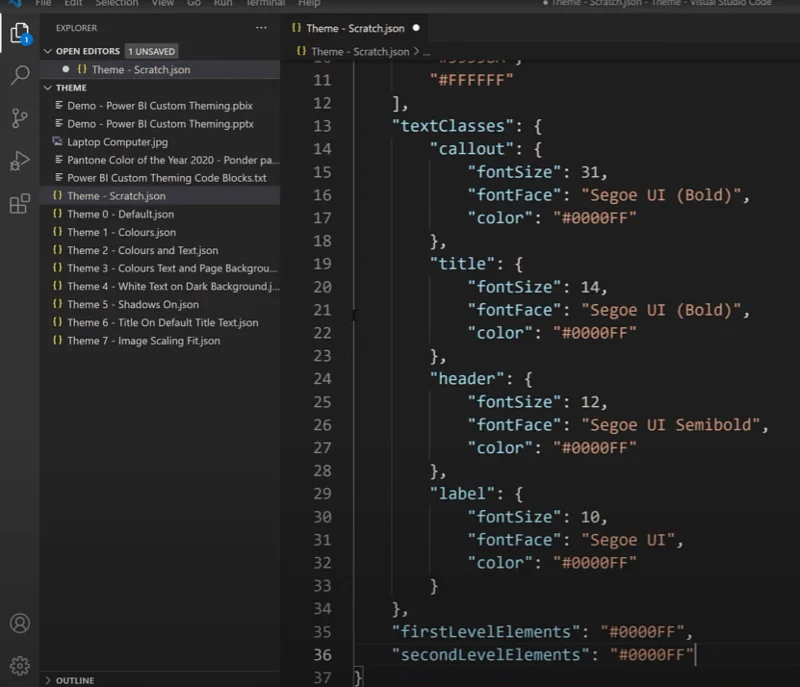800x687 pixels.
Task: Click breadcrumb chevron after Theme - Scratch.json
Action: (x=416, y=52)
